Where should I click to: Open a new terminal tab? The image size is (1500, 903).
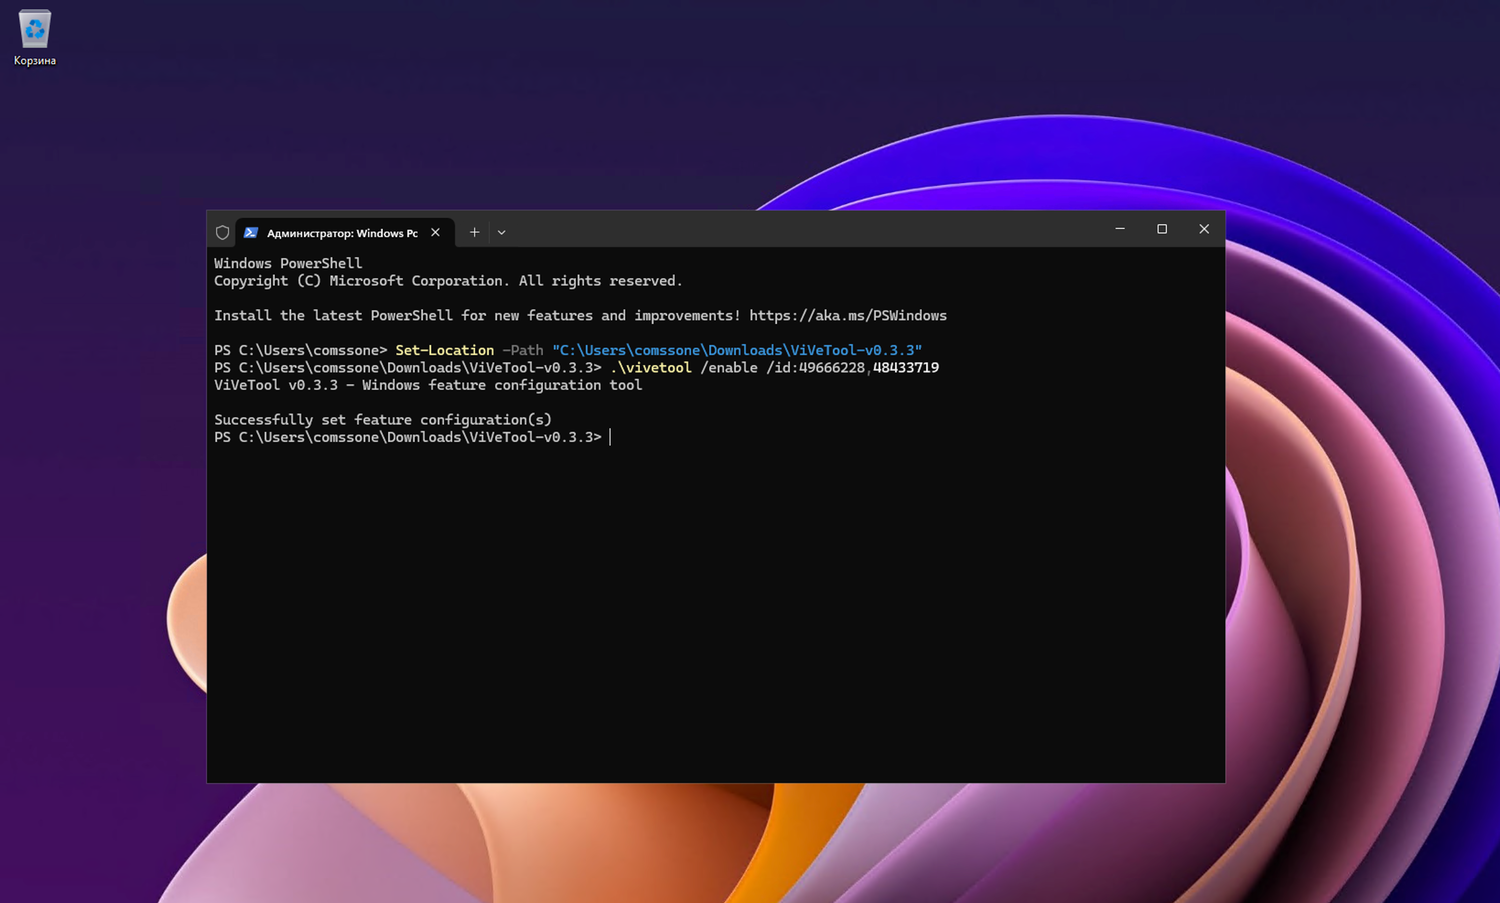[475, 232]
